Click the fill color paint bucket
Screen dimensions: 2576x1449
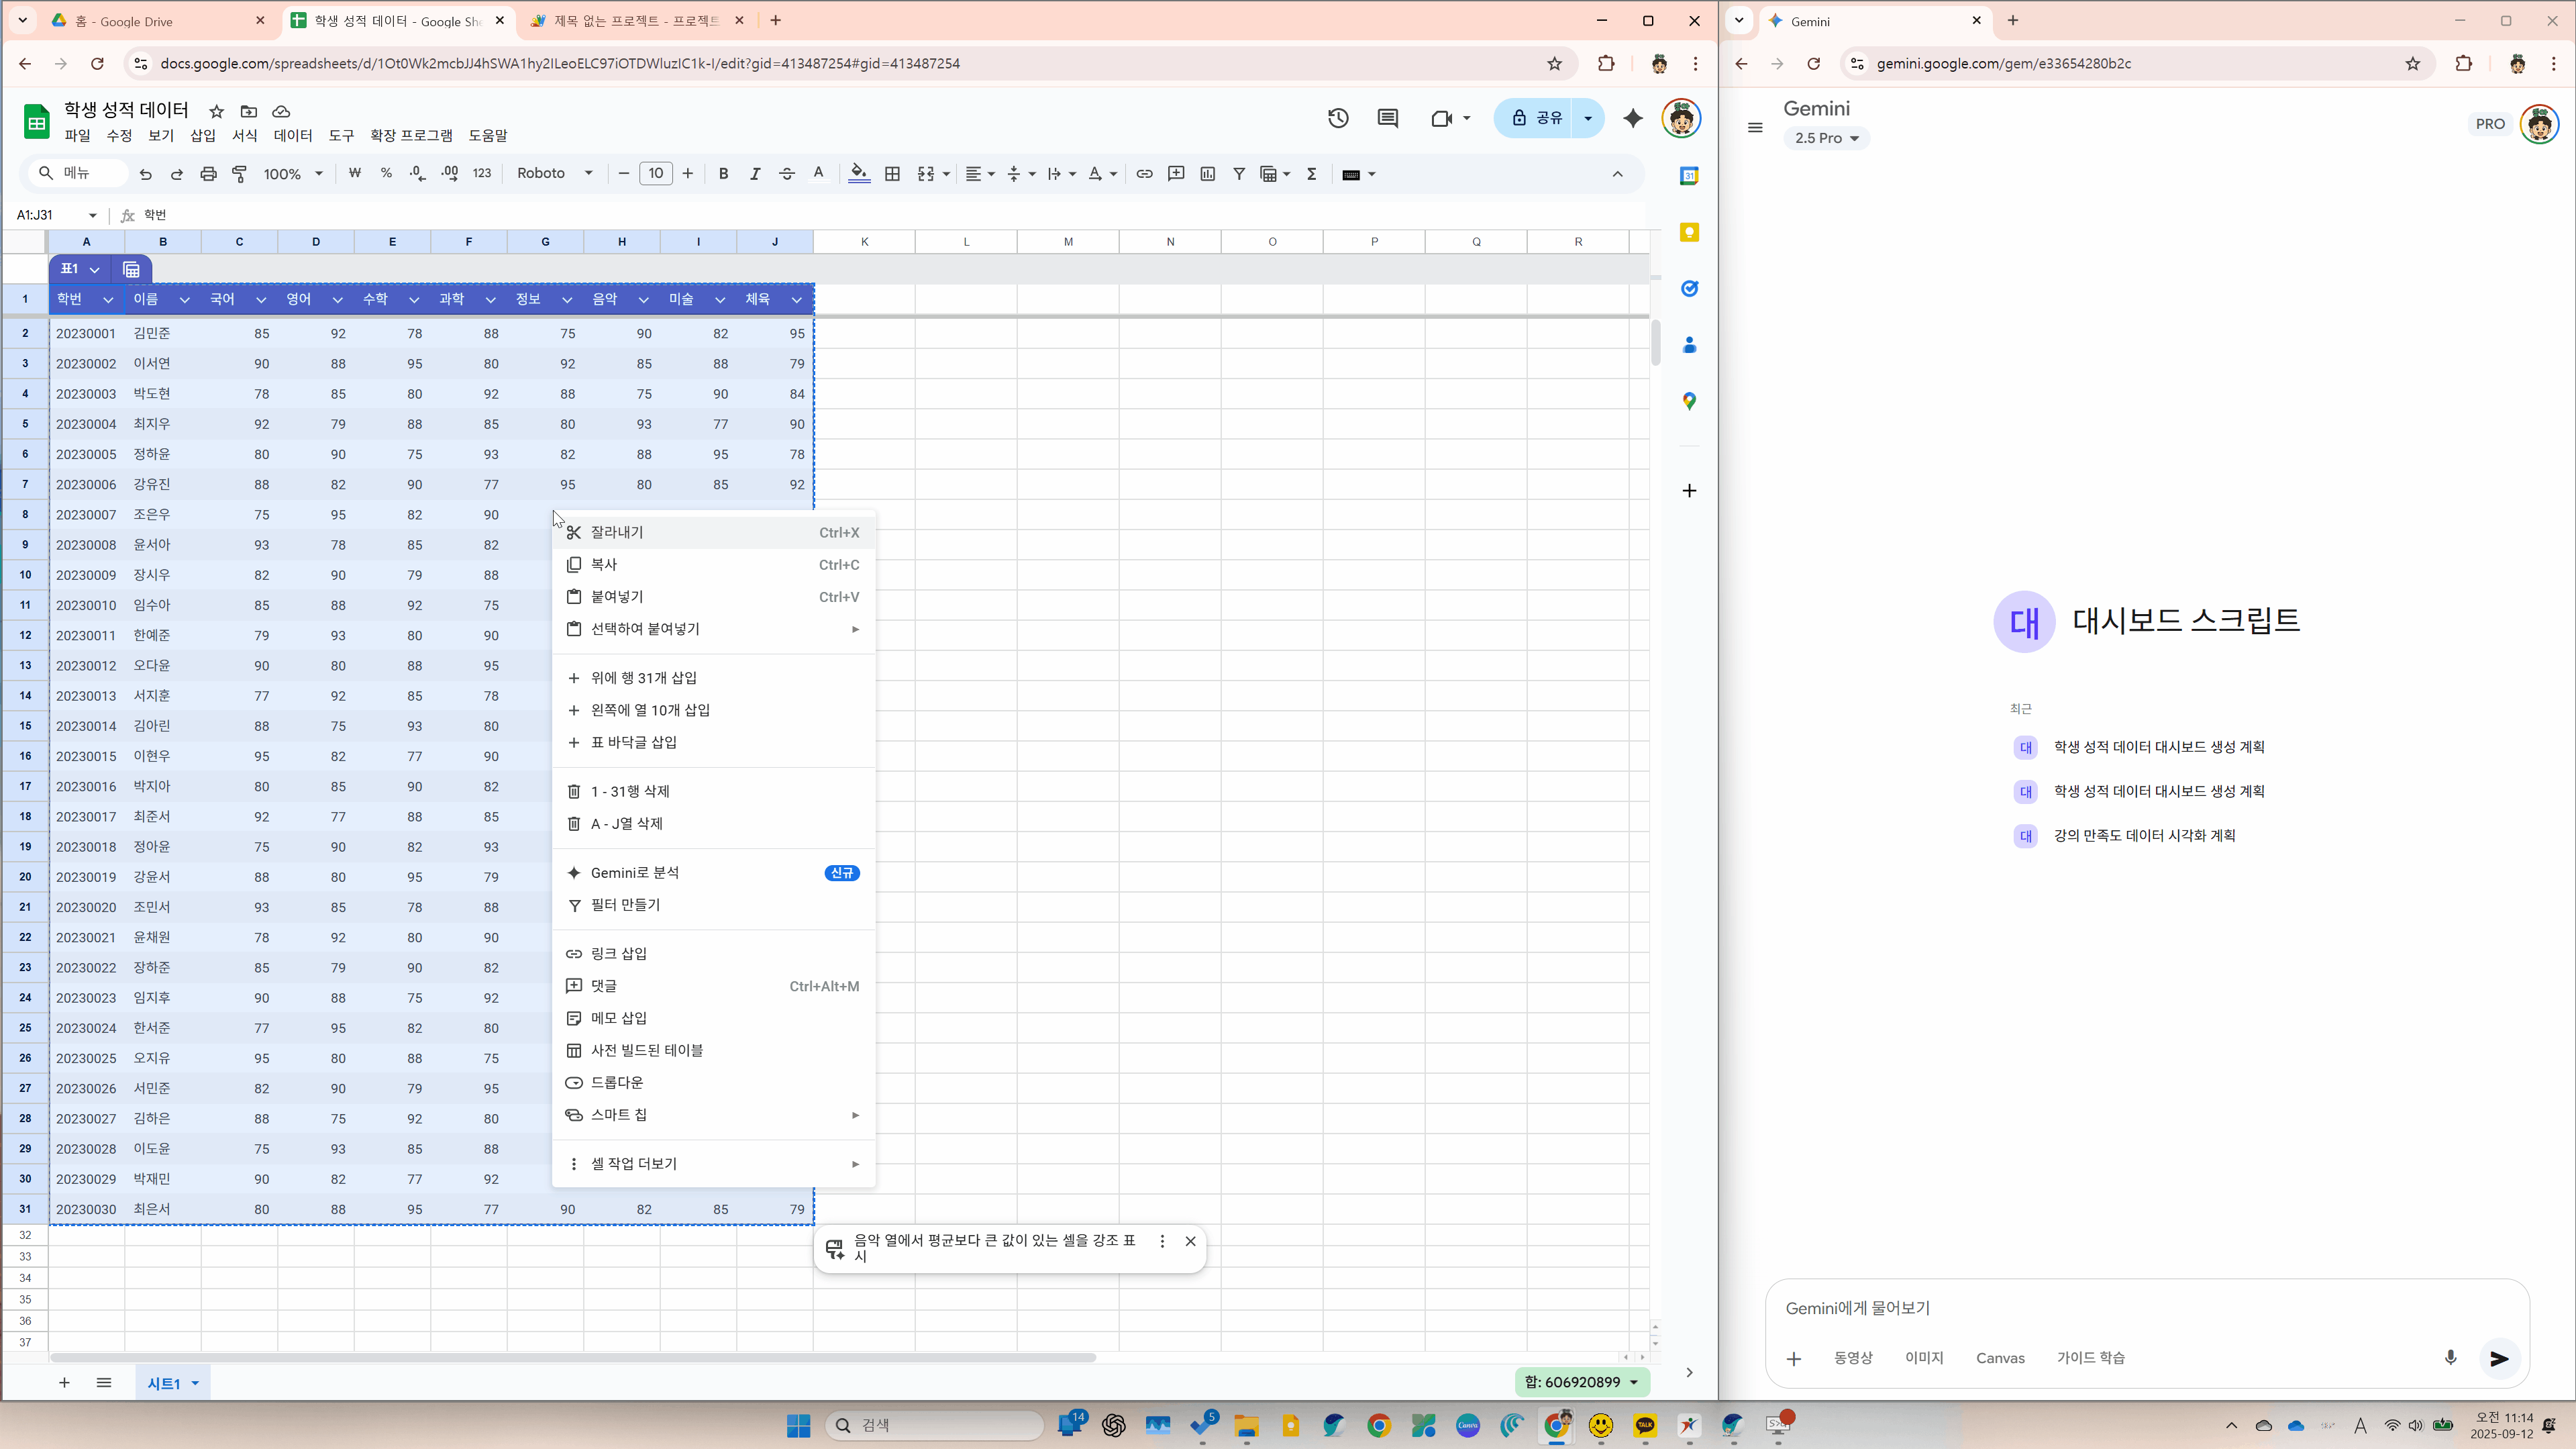click(x=858, y=174)
